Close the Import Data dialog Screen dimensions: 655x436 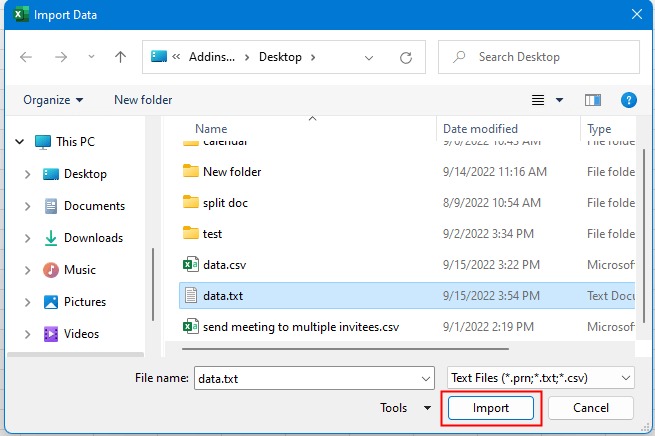pyautogui.click(x=637, y=15)
